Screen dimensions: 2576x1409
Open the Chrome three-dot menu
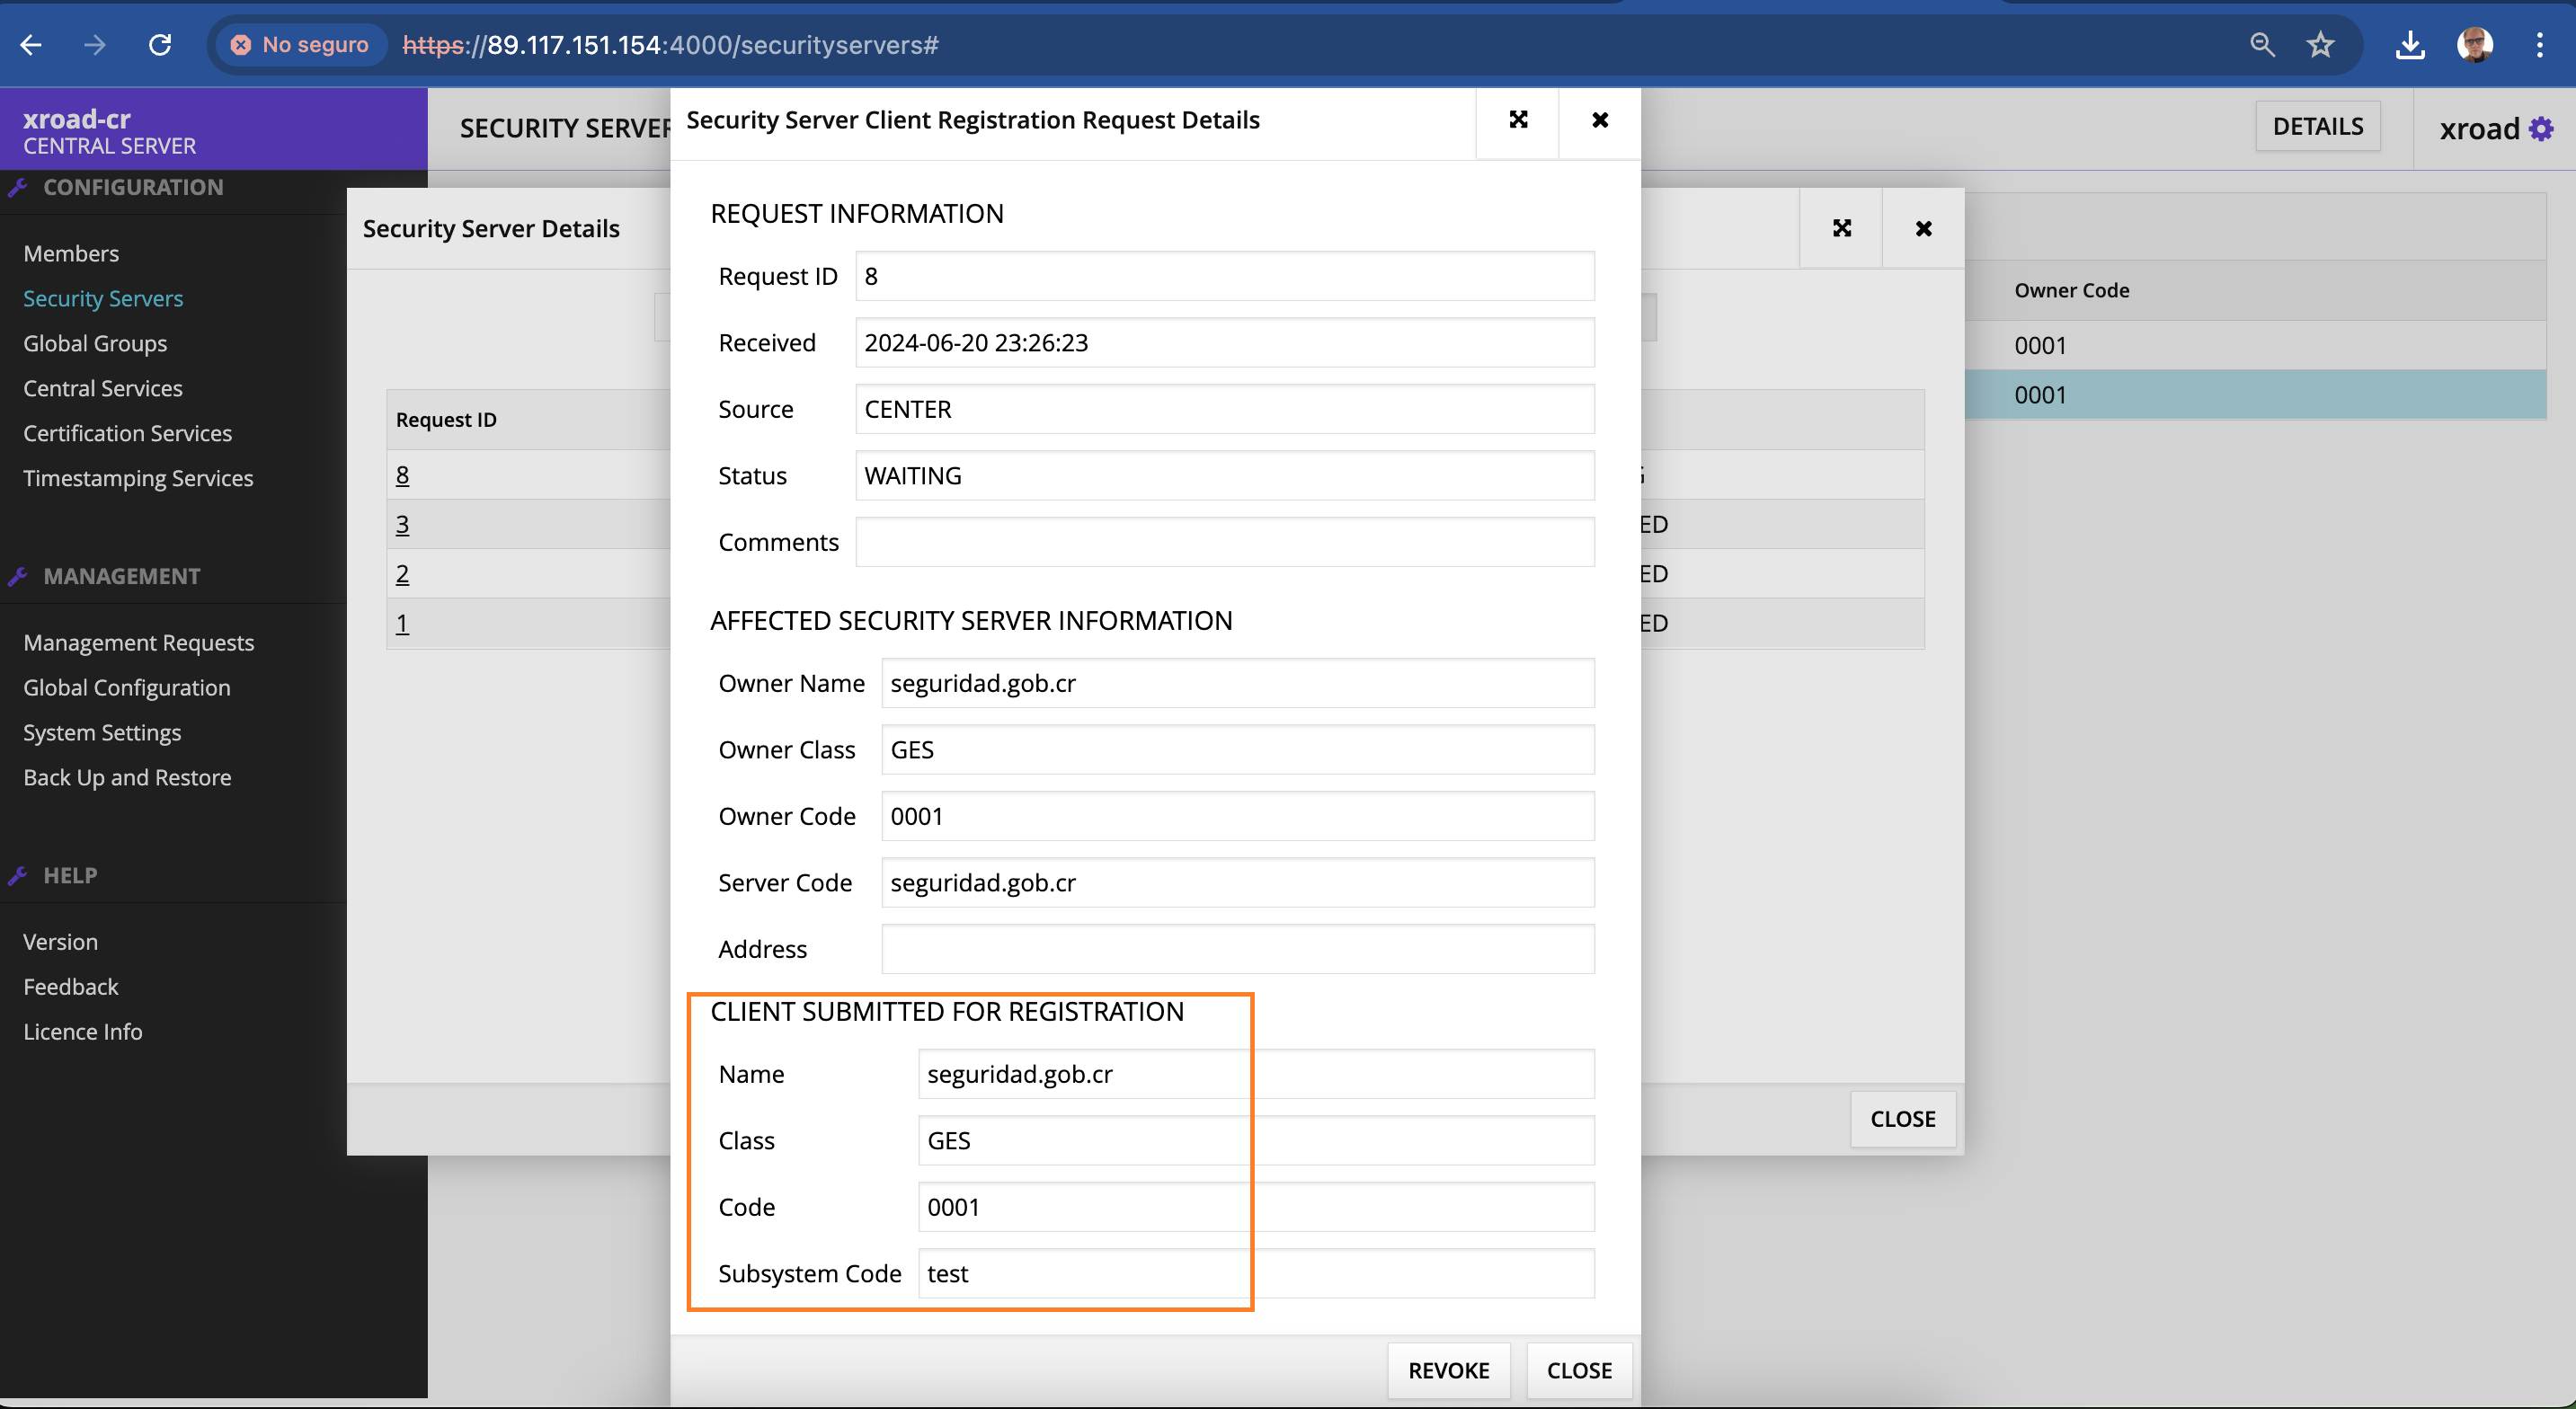point(2540,45)
